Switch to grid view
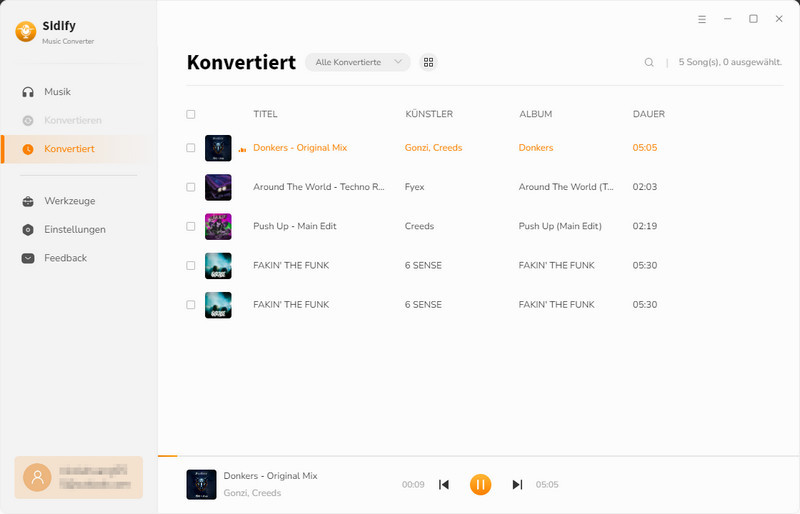Viewport: 800px width, 514px height. [x=429, y=62]
